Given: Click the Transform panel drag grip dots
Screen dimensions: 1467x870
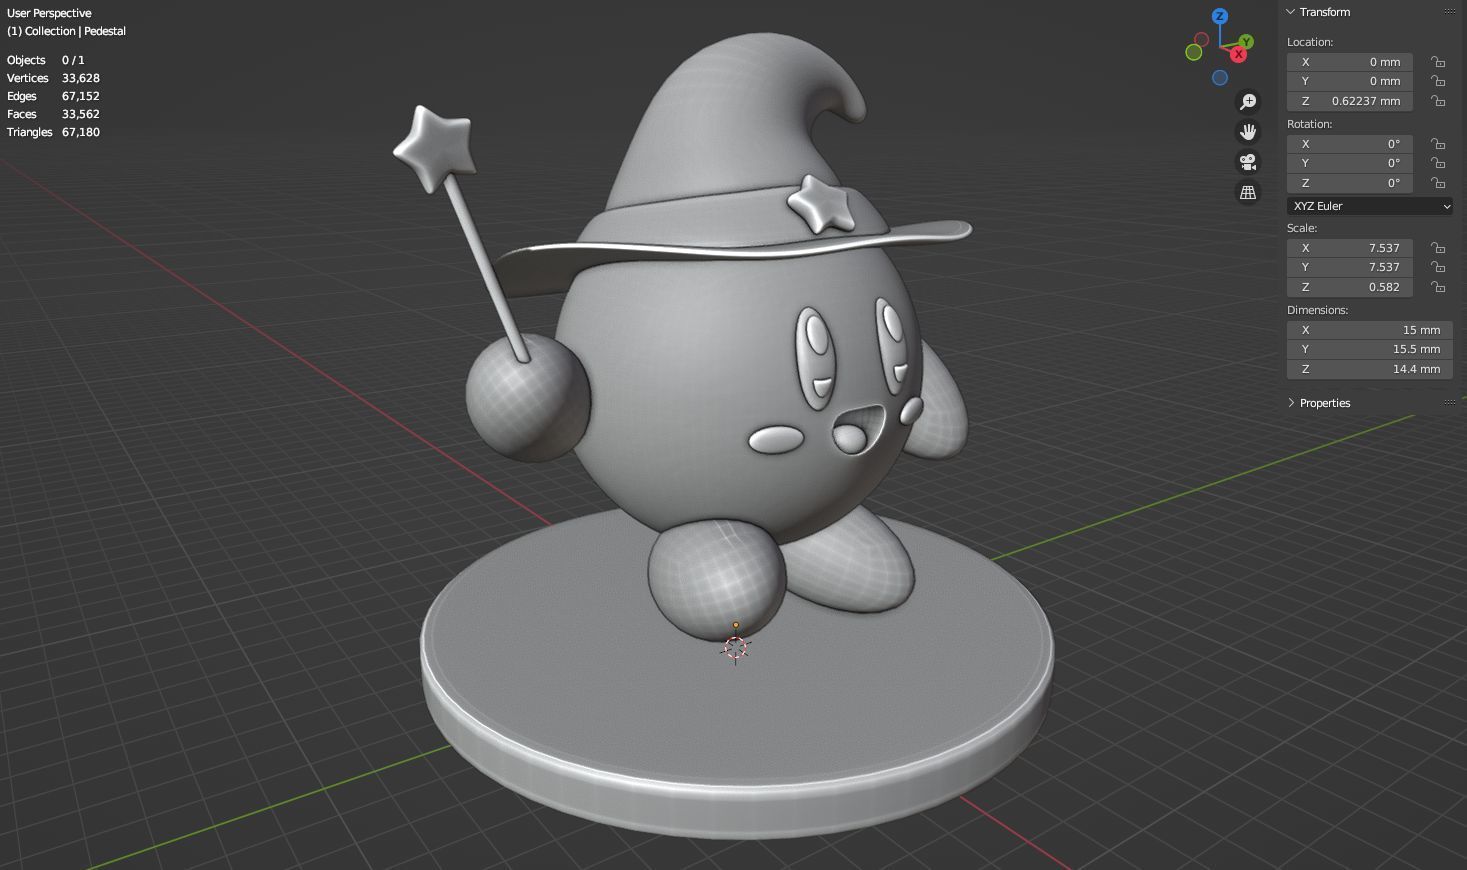Looking at the screenshot, I should [x=1450, y=12].
